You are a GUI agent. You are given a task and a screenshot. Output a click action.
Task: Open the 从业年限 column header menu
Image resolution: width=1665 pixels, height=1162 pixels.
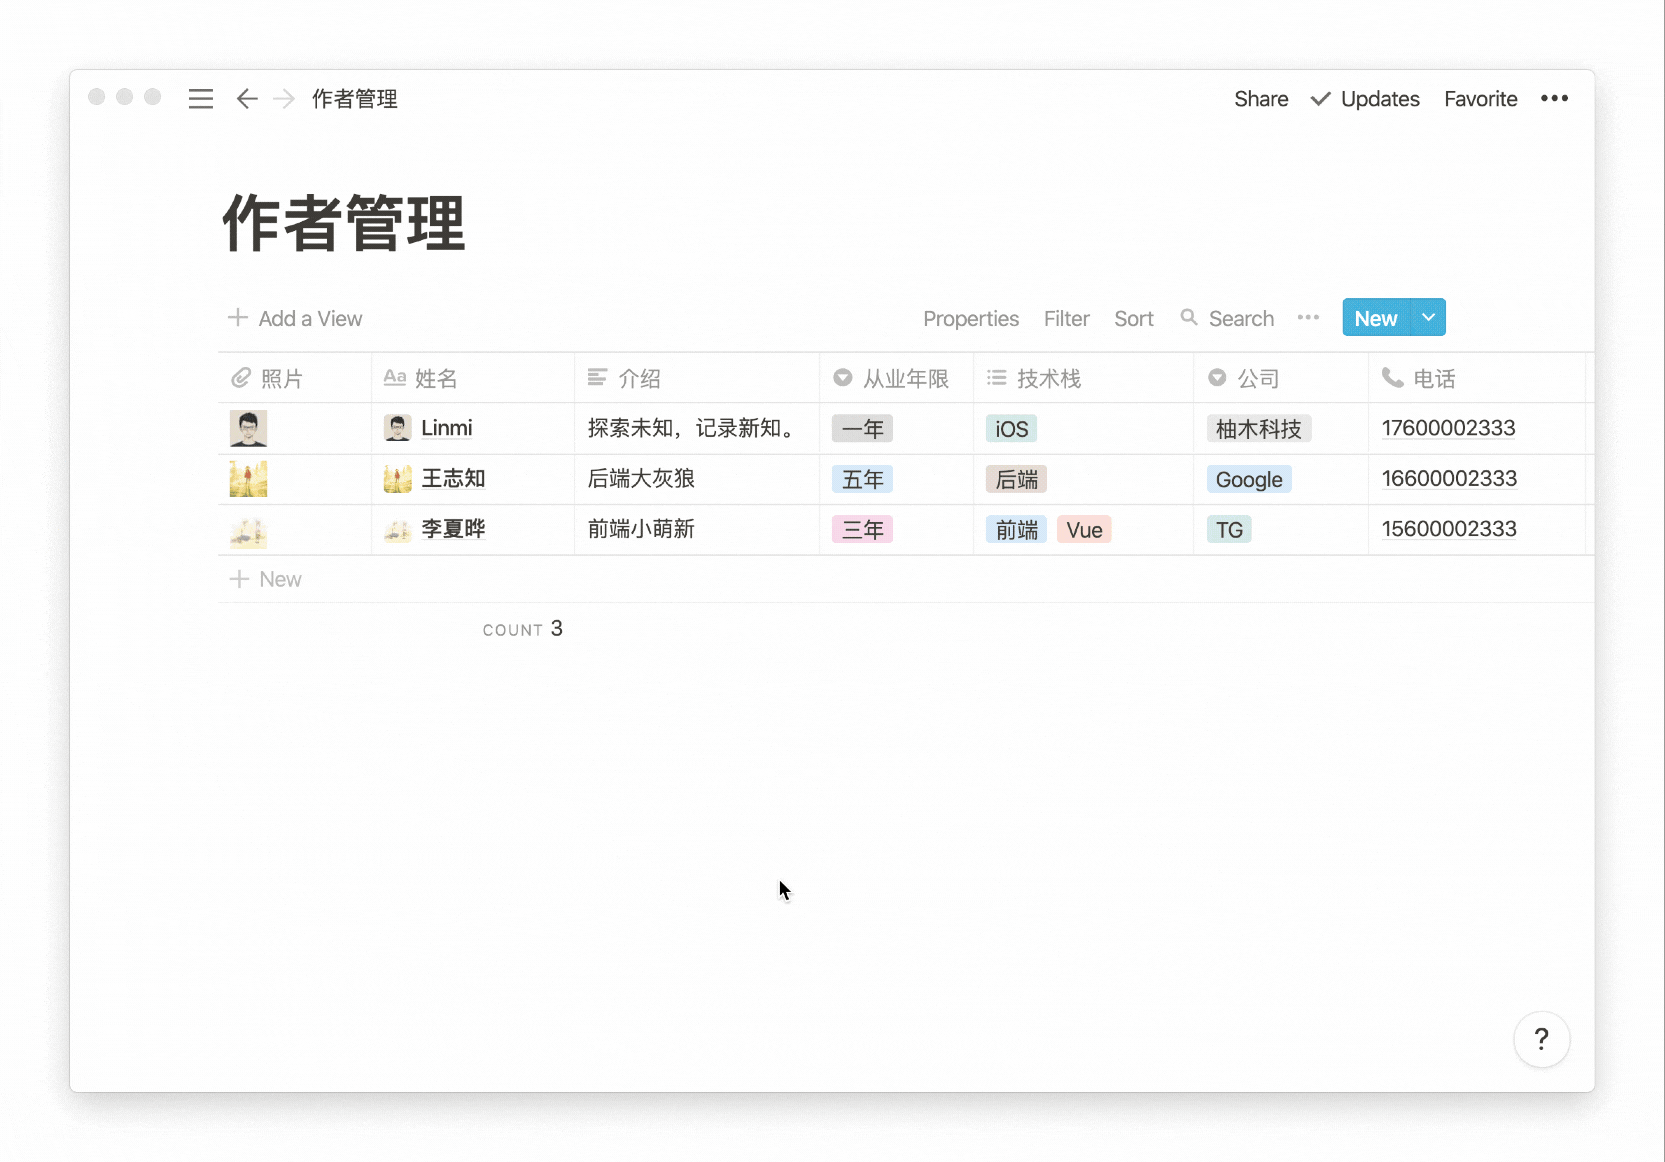pyautogui.click(x=896, y=378)
